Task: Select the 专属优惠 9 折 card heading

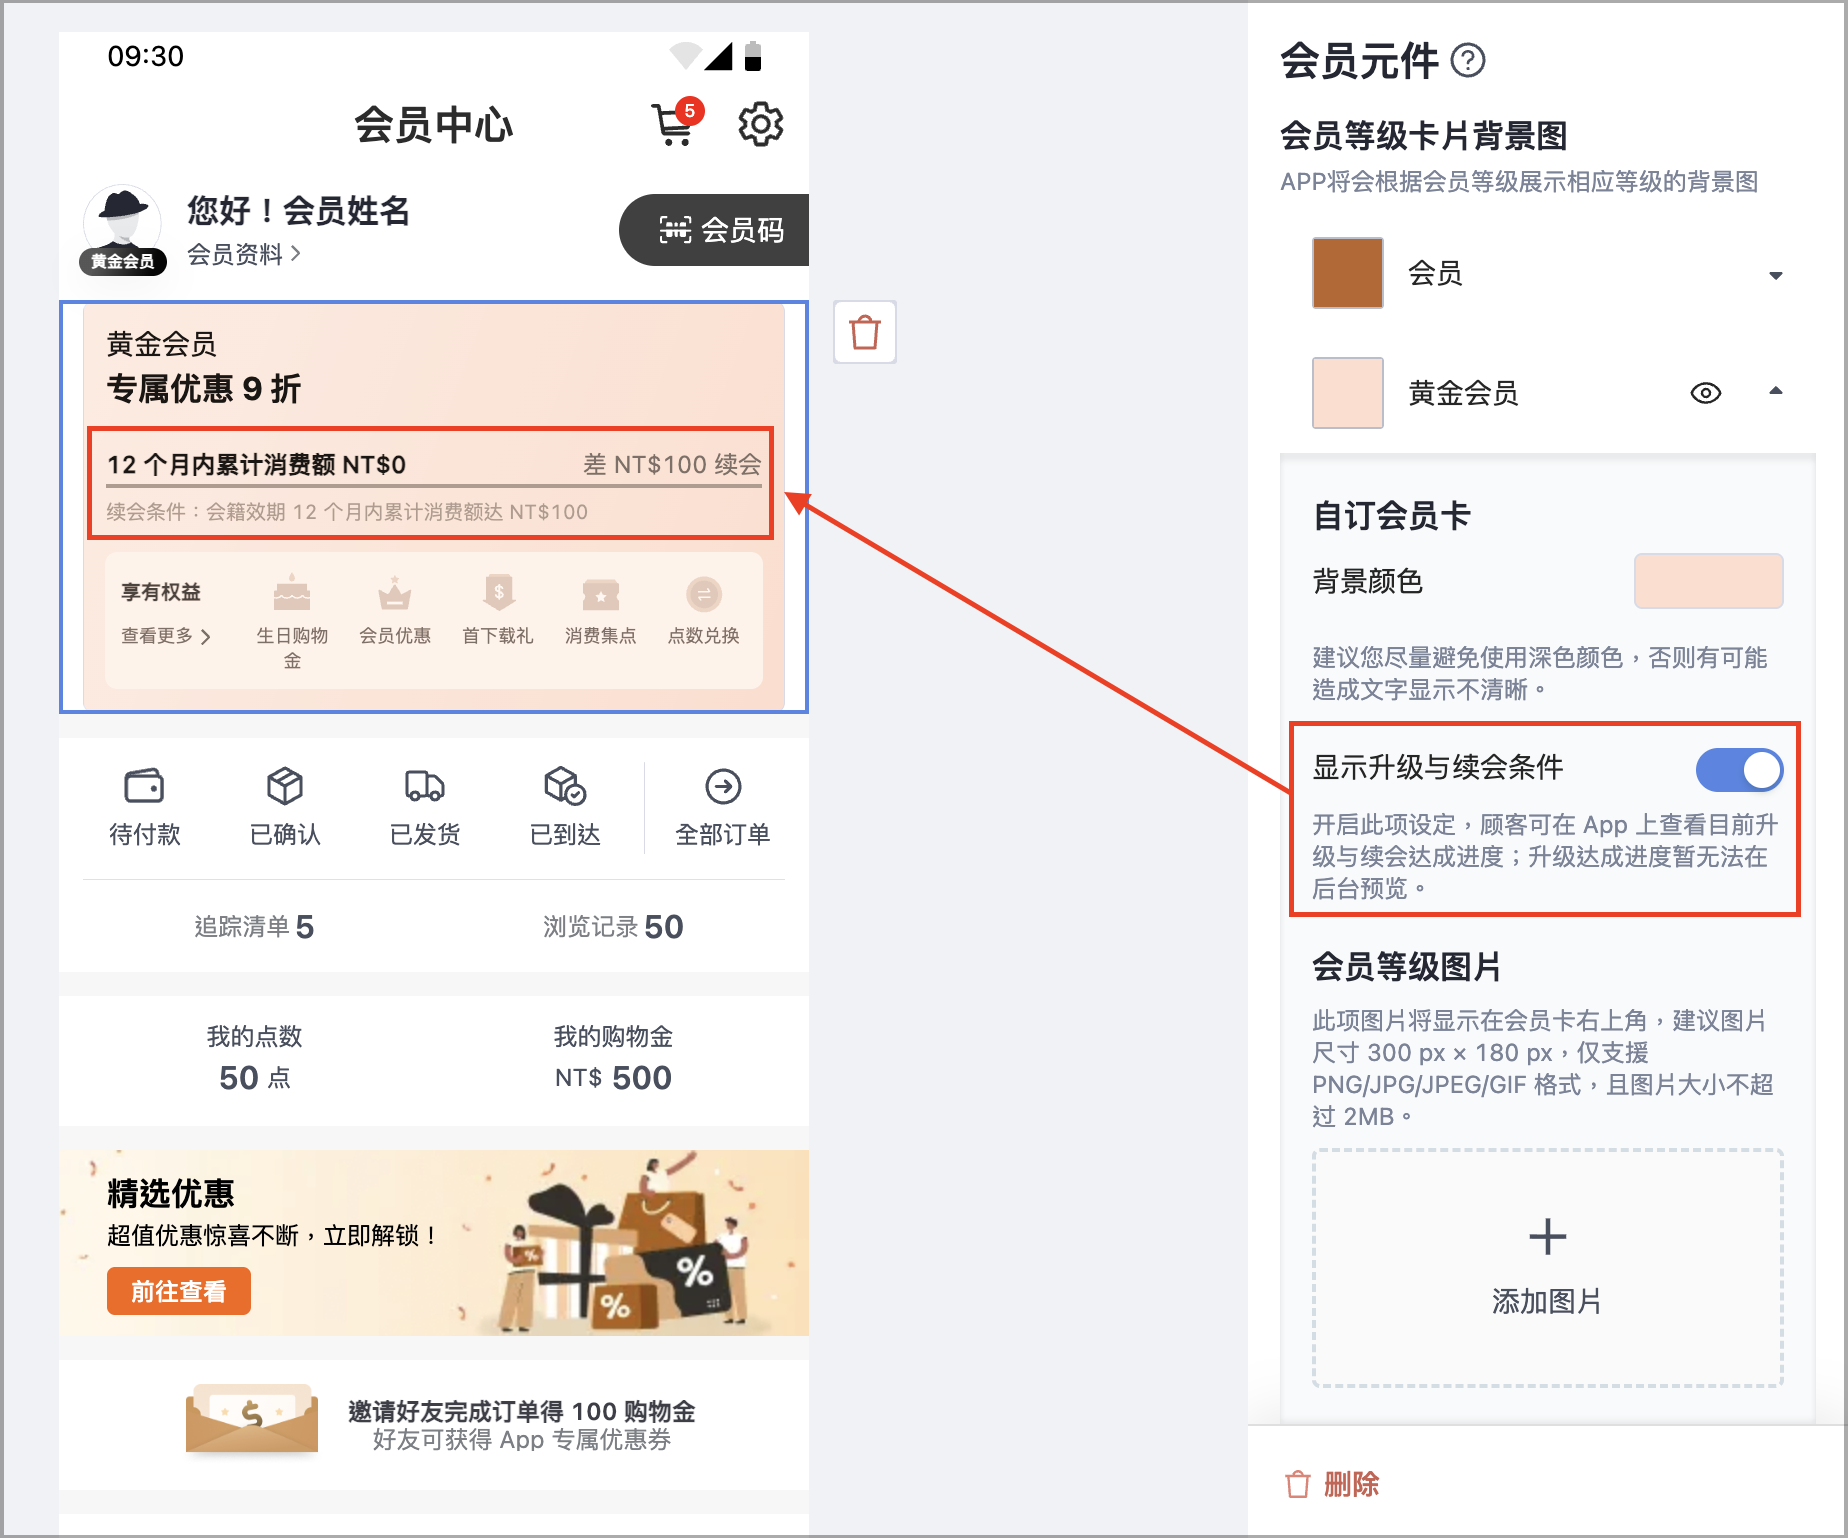Action: pyautogui.click(x=204, y=388)
